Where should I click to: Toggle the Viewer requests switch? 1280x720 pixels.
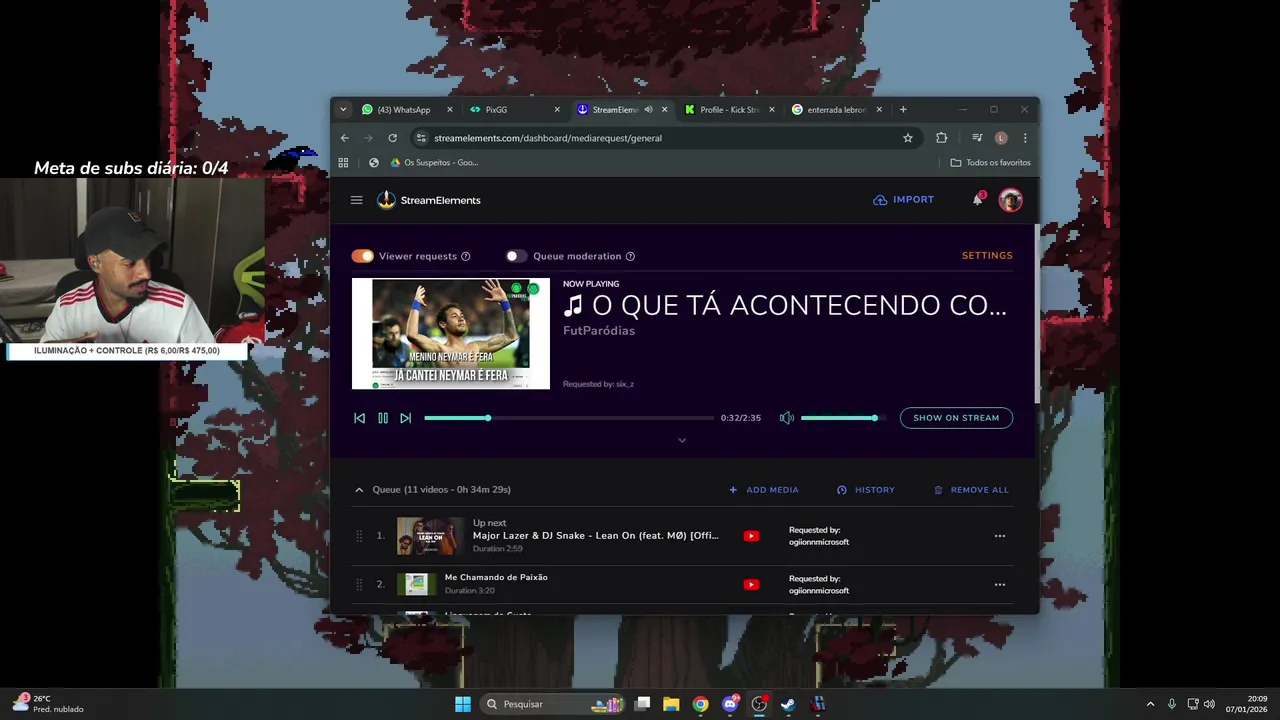click(x=362, y=256)
